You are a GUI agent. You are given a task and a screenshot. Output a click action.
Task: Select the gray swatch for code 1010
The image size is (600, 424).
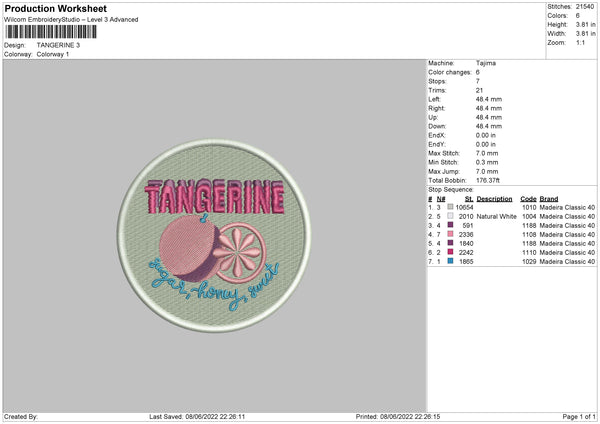(450, 207)
